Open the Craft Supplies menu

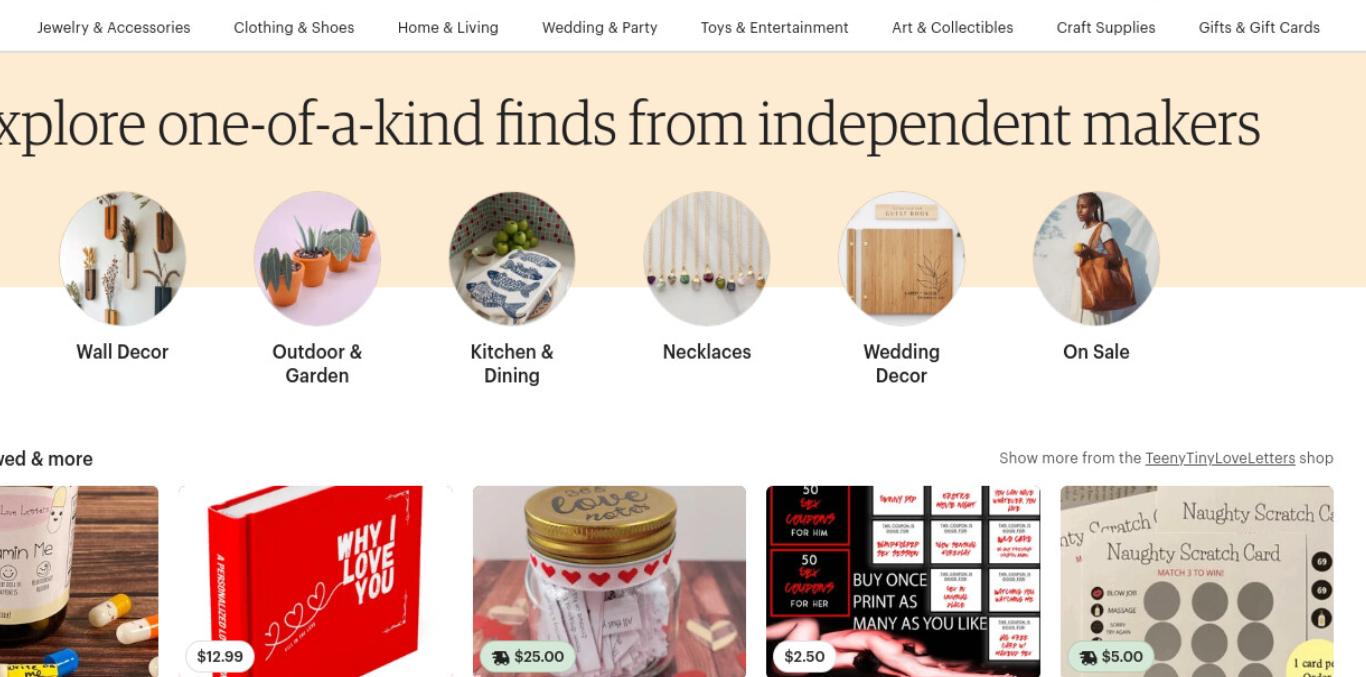[x=1106, y=27]
